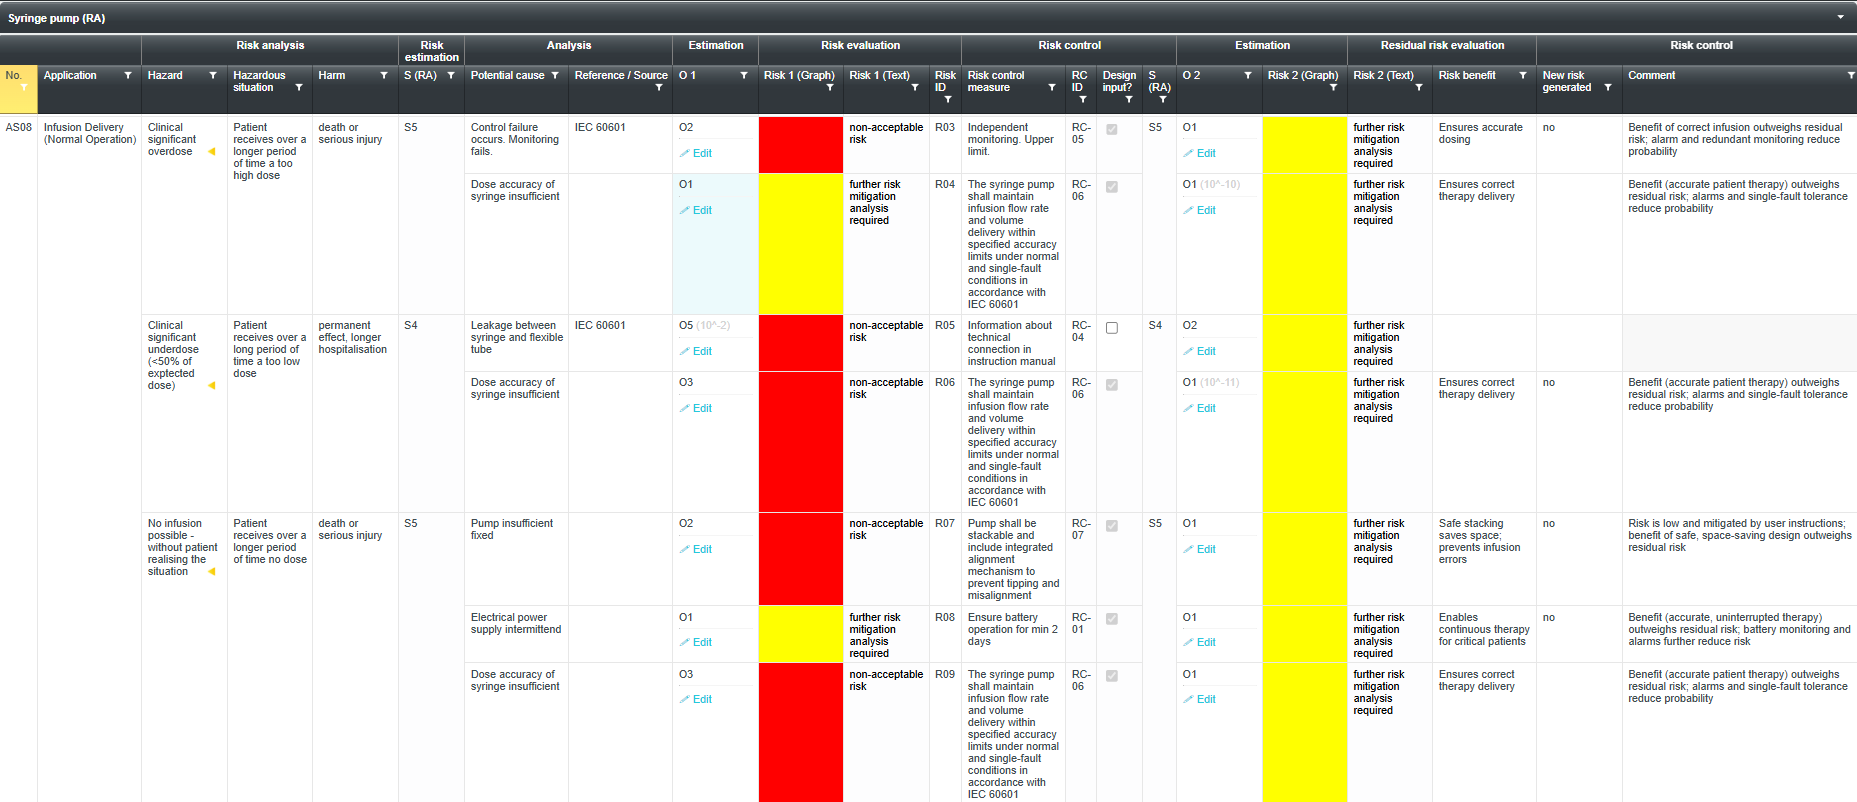Toggle Design input checkbox for risk R07
The image size is (1857, 802).
(1112, 526)
